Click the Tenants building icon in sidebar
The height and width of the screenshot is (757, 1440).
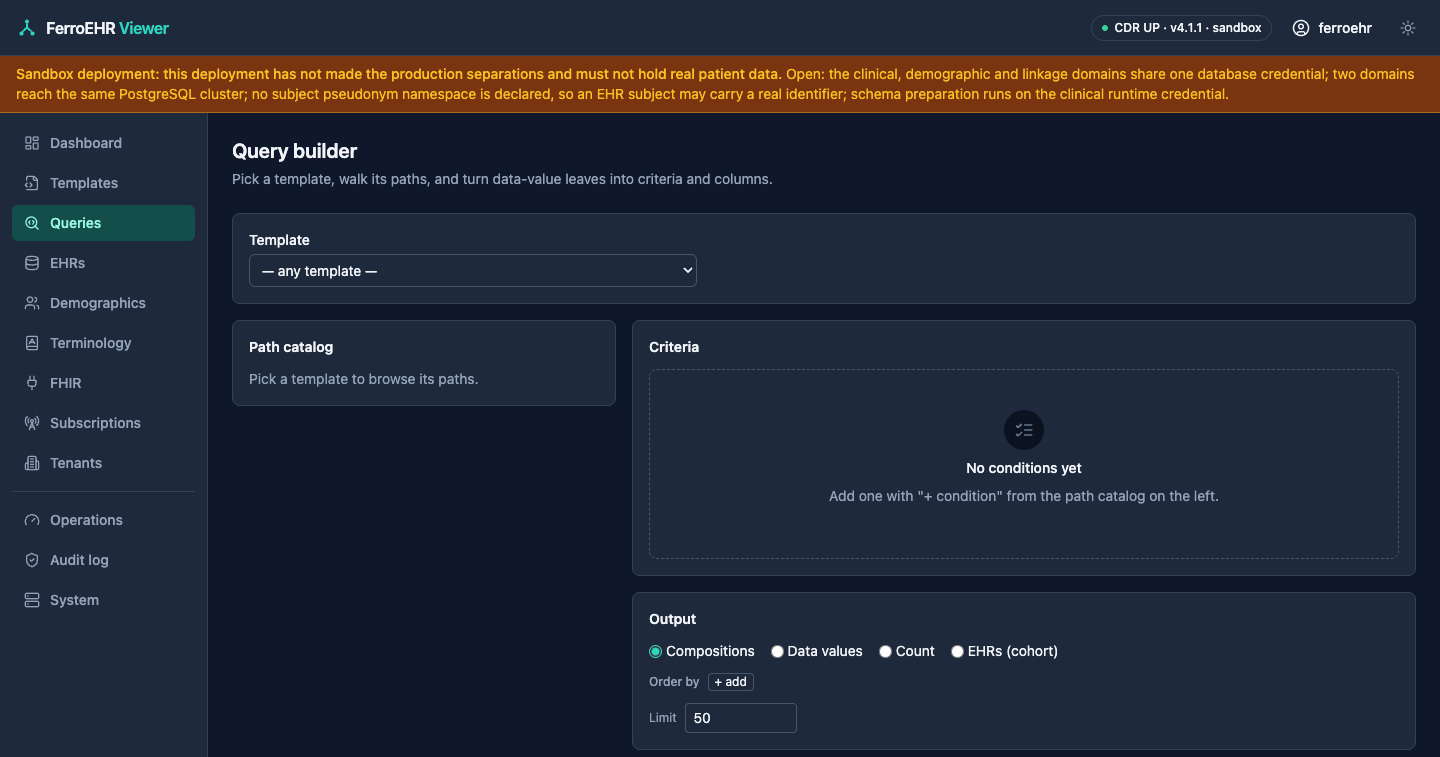[32, 463]
